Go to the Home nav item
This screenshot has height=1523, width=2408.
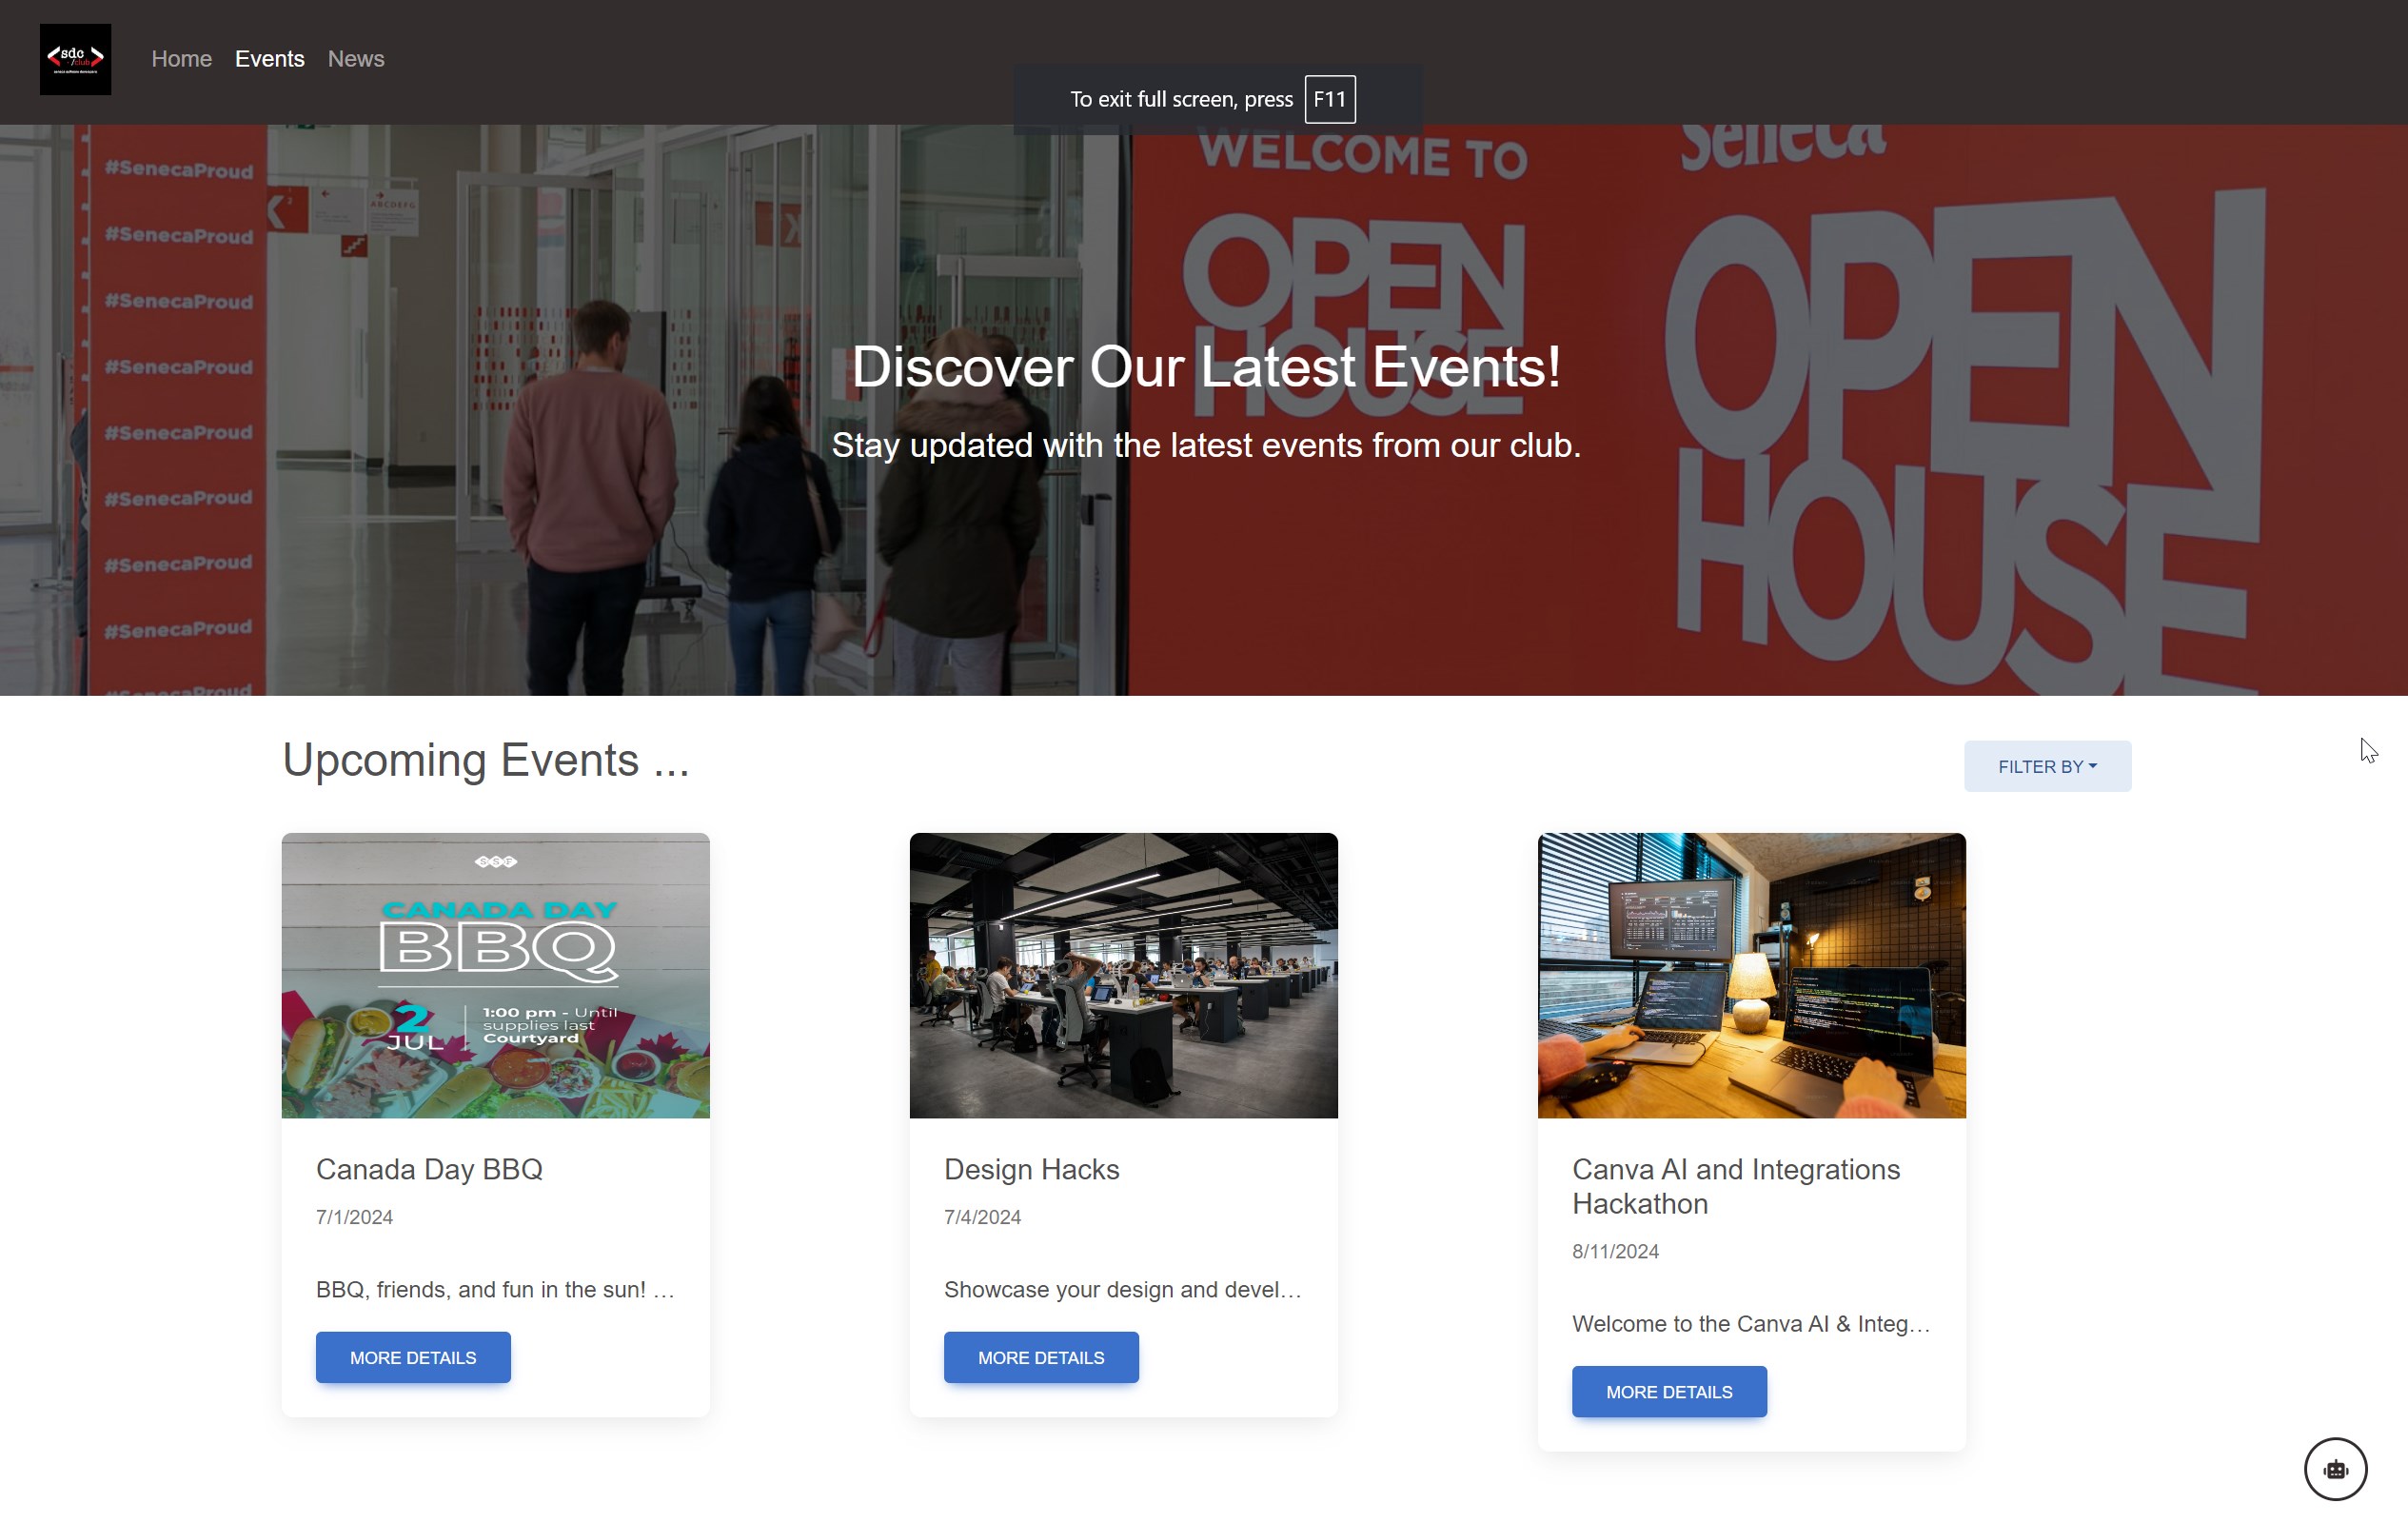coord(181,59)
